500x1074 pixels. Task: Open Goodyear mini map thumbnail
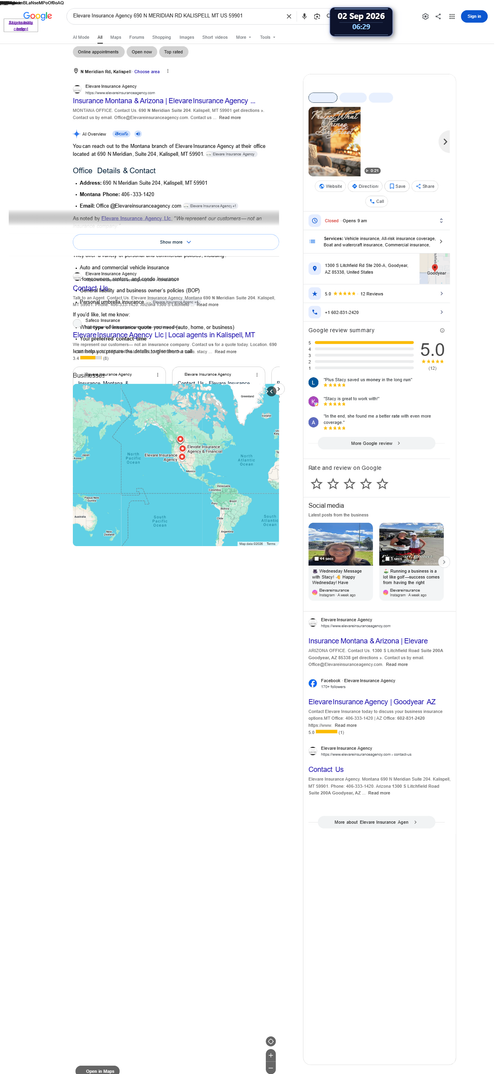[x=434, y=268]
